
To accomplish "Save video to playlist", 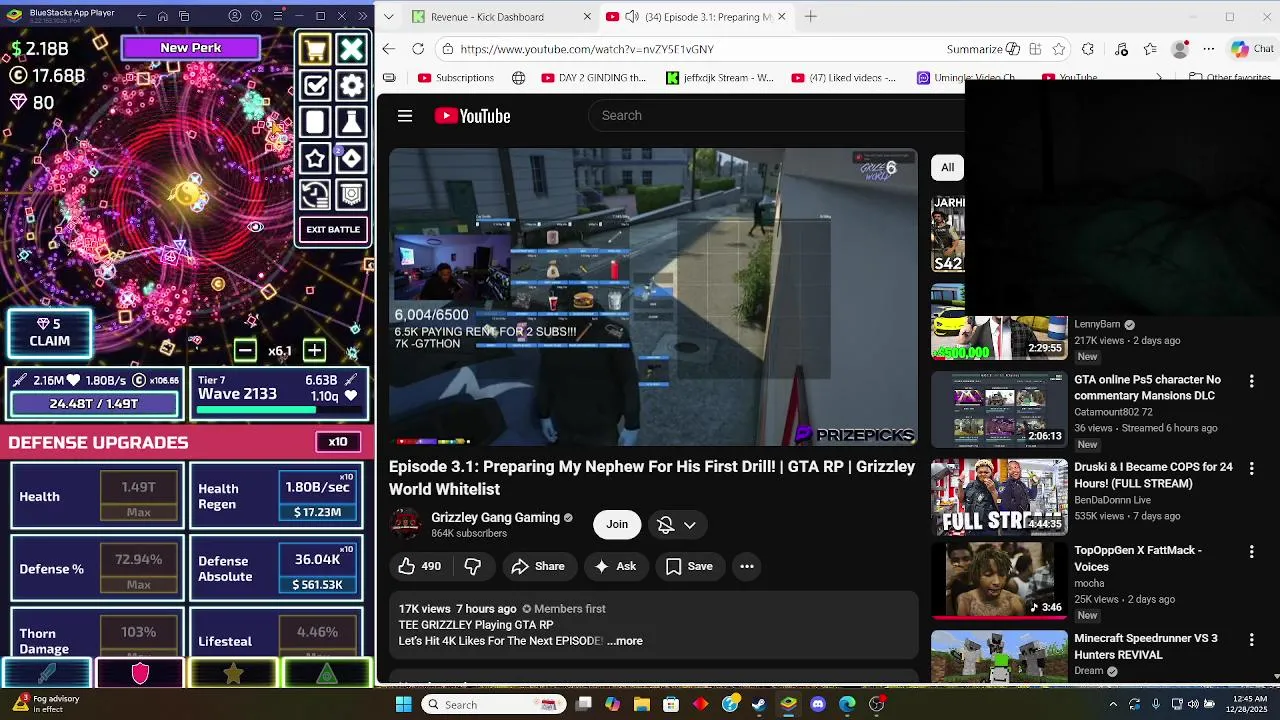I will pyautogui.click(x=689, y=566).
